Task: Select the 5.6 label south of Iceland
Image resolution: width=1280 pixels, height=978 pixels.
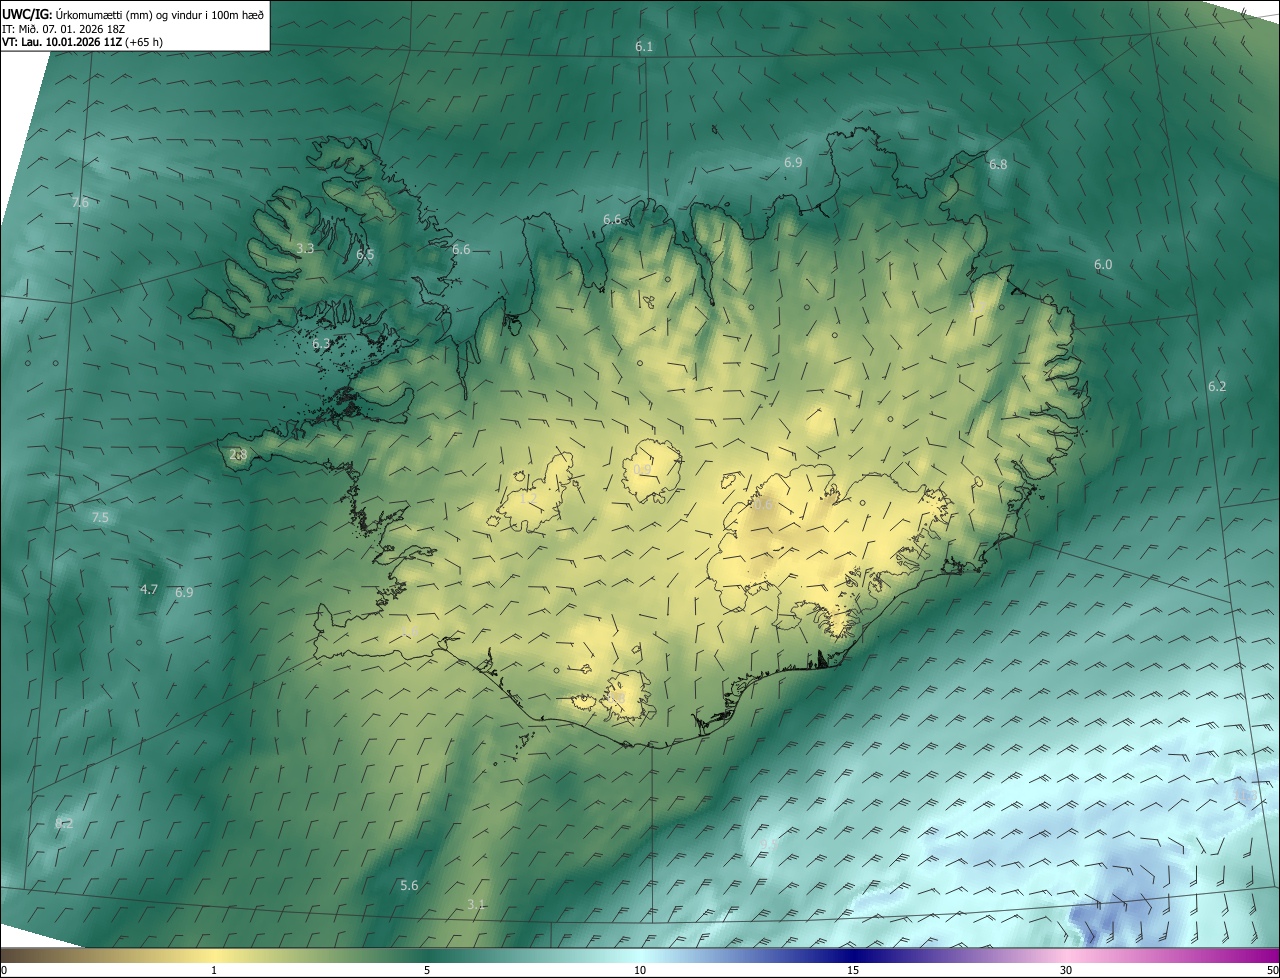Action: [409, 885]
